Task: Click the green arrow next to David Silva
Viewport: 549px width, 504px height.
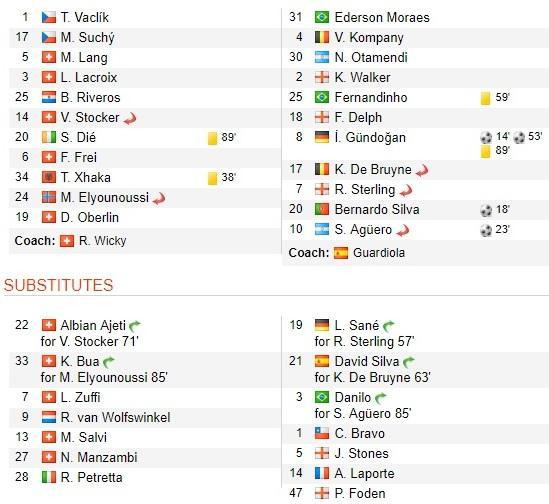Action: 408,362
